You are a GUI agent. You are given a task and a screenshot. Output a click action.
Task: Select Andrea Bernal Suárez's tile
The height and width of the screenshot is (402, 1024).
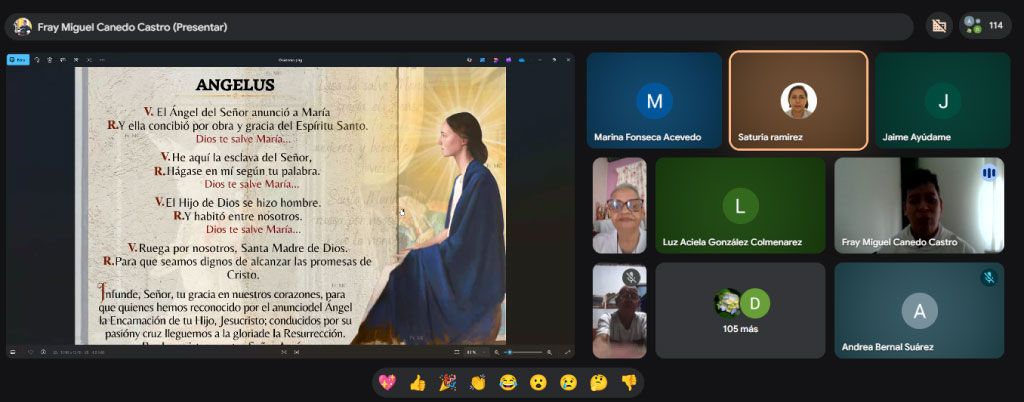tap(920, 311)
